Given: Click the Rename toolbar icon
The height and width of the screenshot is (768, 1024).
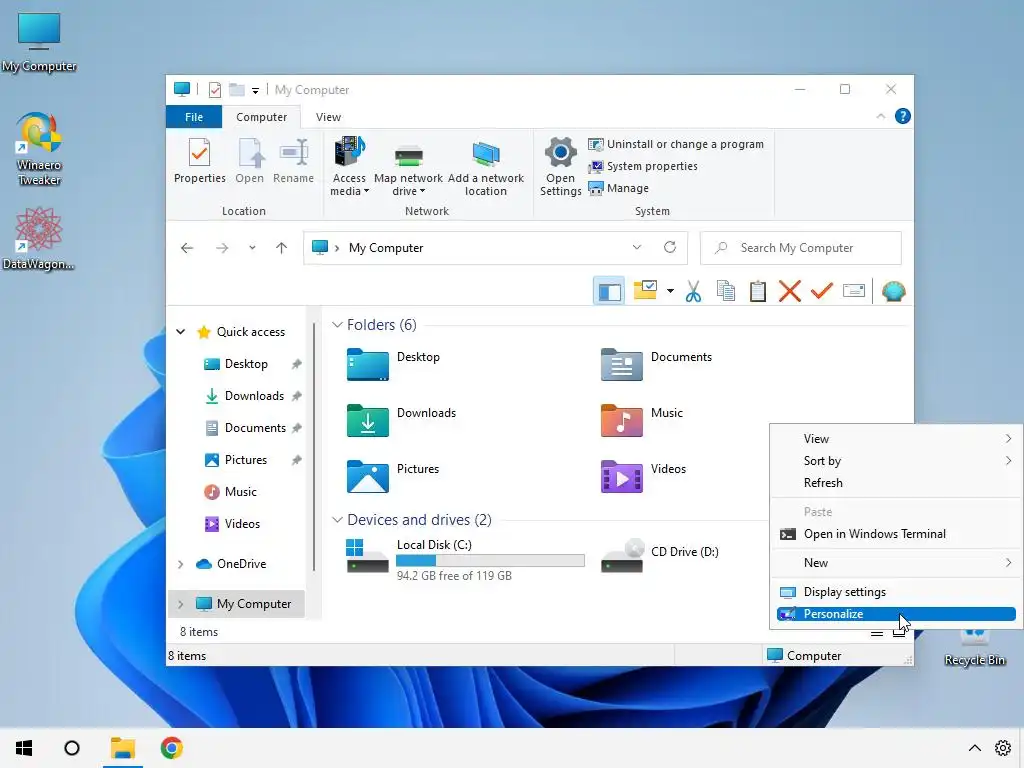Looking at the screenshot, I should 854,291.
